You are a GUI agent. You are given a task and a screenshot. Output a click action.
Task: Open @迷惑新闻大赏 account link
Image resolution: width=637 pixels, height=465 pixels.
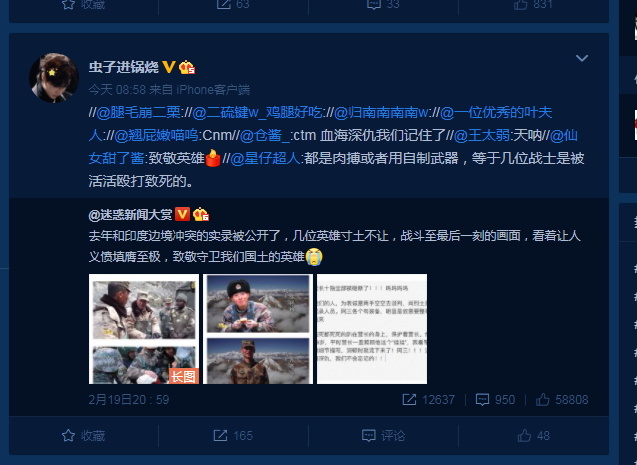tap(130, 214)
